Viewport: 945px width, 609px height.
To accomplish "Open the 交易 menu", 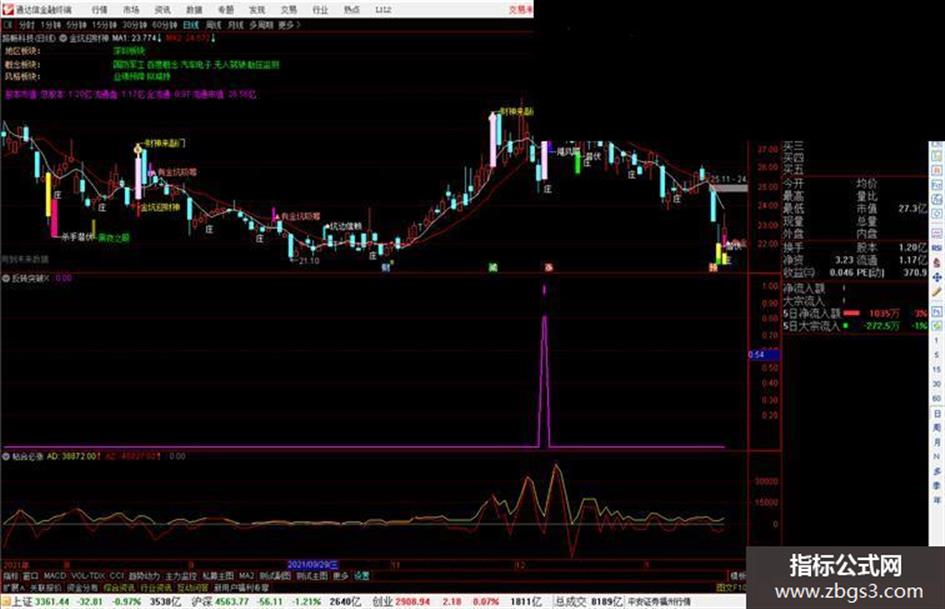I will click(x=288, y=10).
